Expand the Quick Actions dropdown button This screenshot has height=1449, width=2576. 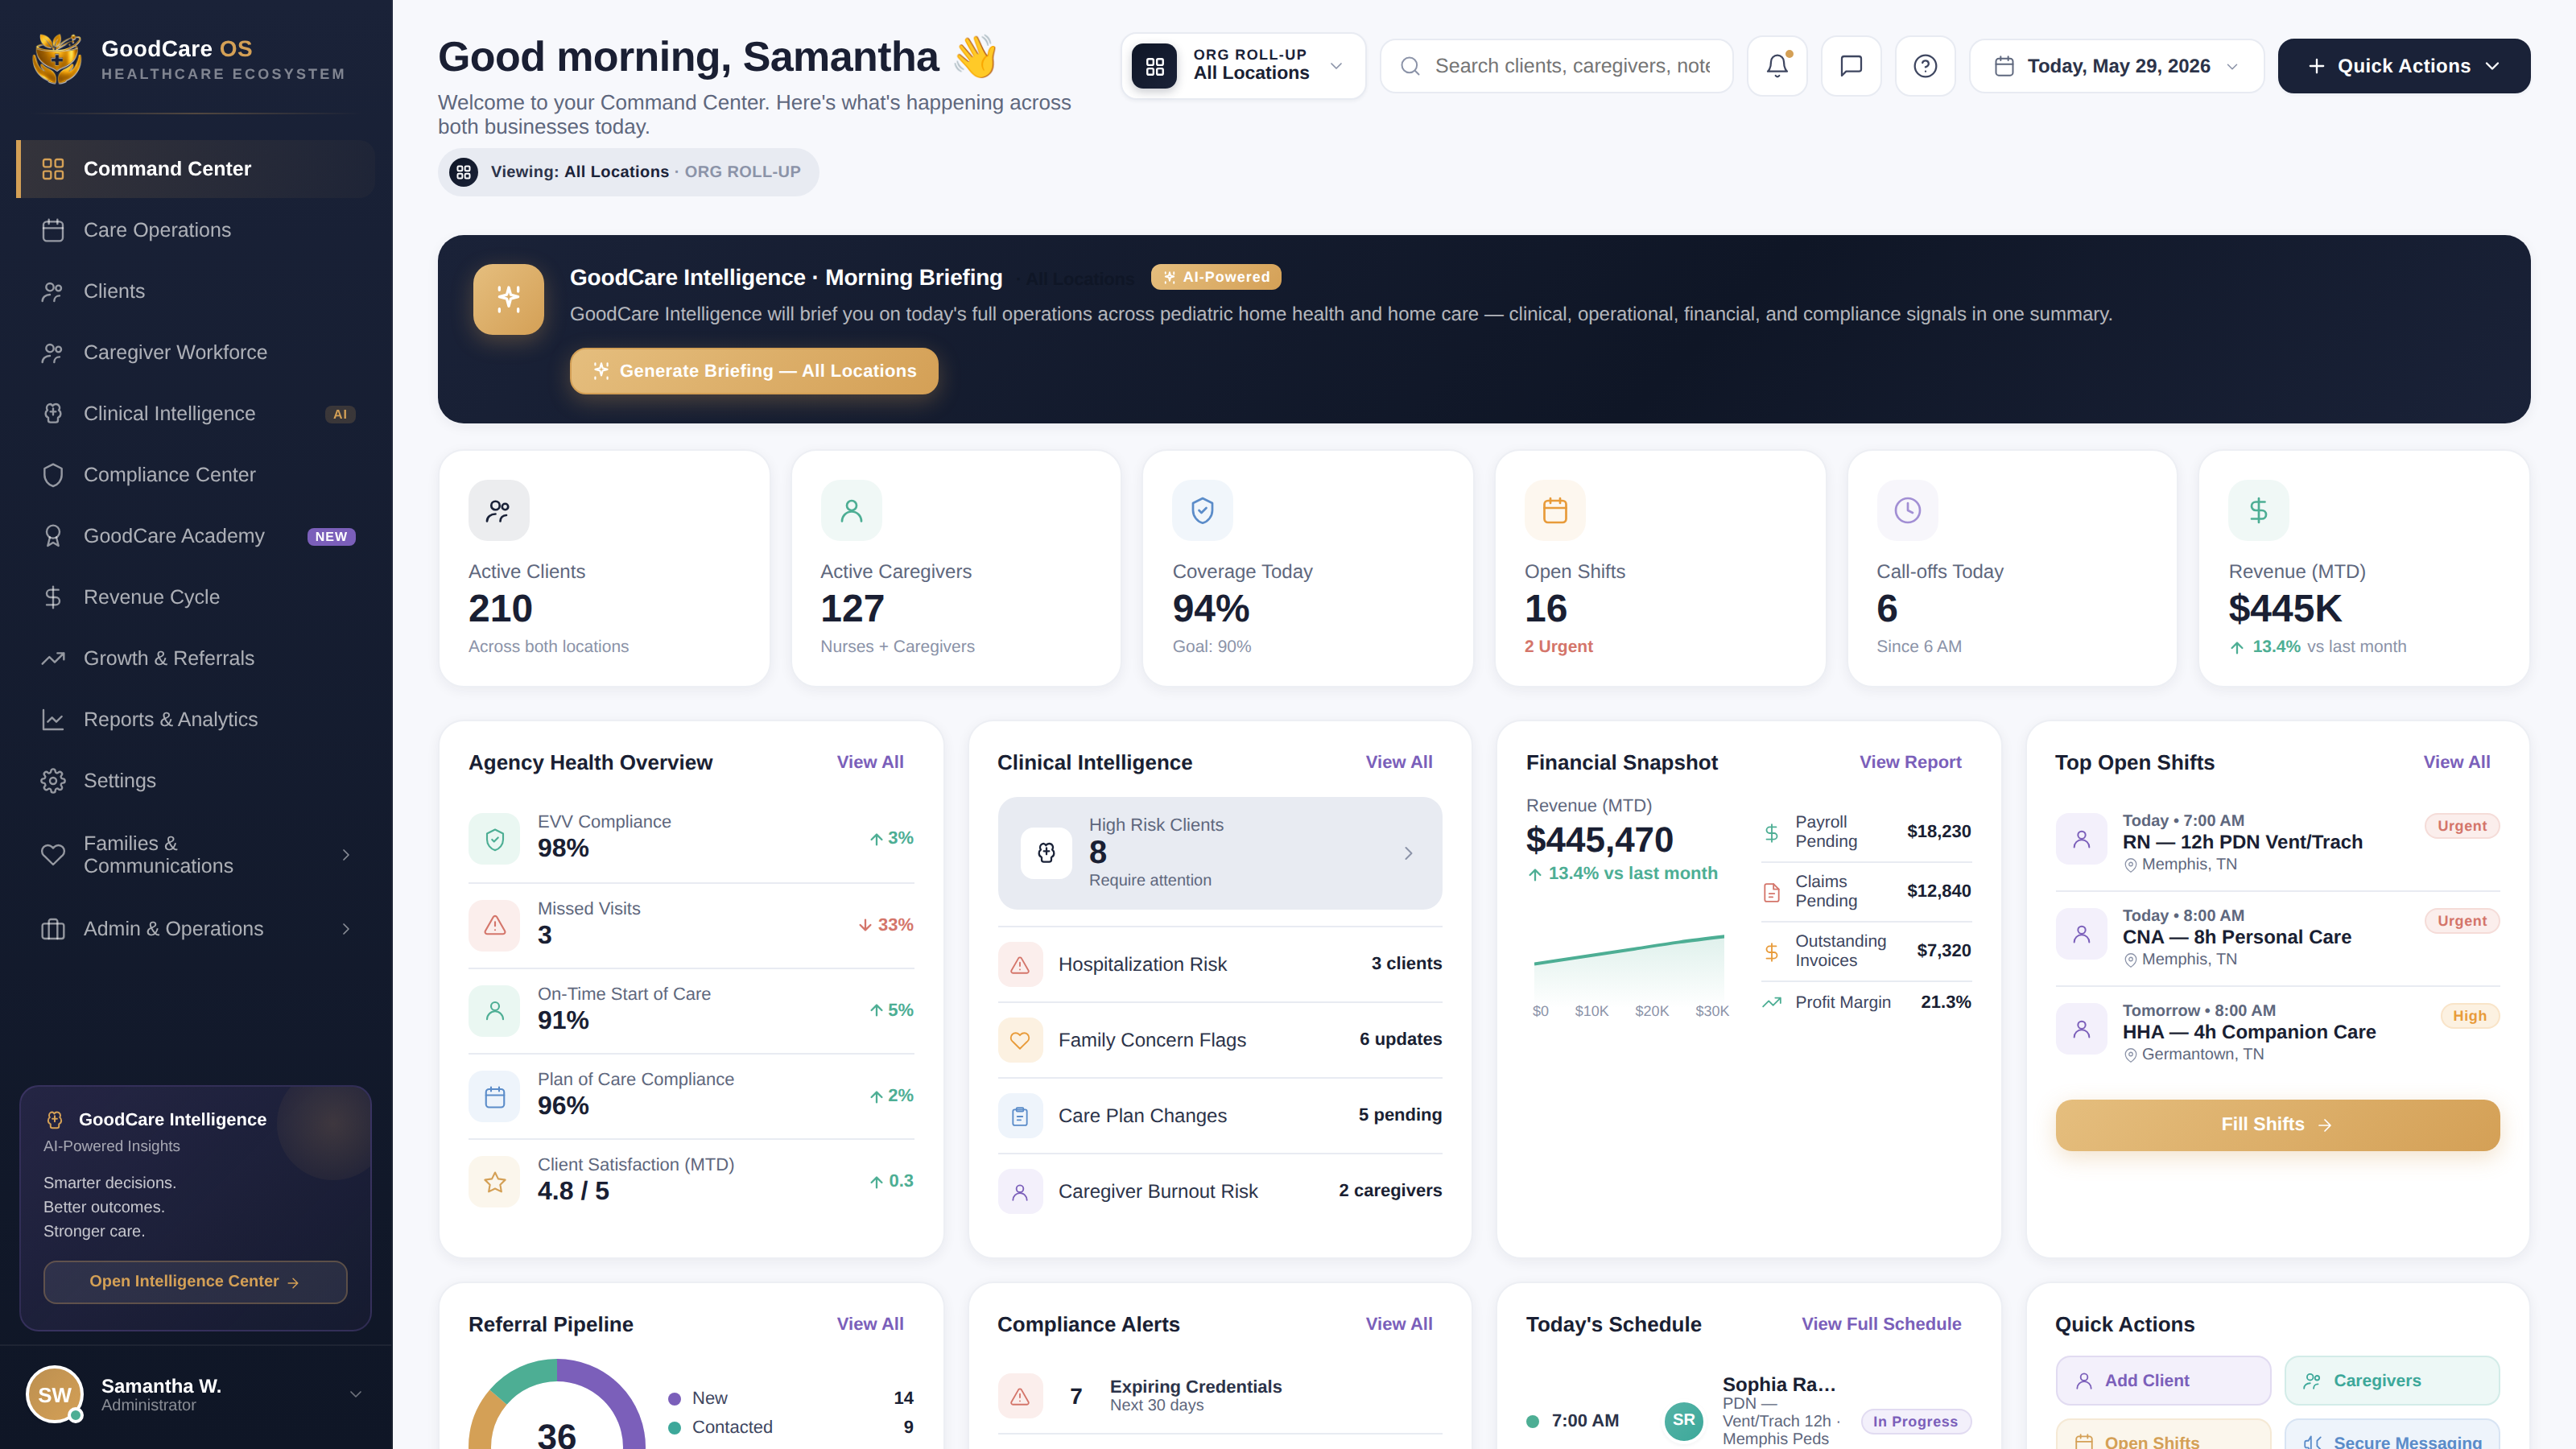pyautogui.click(x=2403, y=66)
